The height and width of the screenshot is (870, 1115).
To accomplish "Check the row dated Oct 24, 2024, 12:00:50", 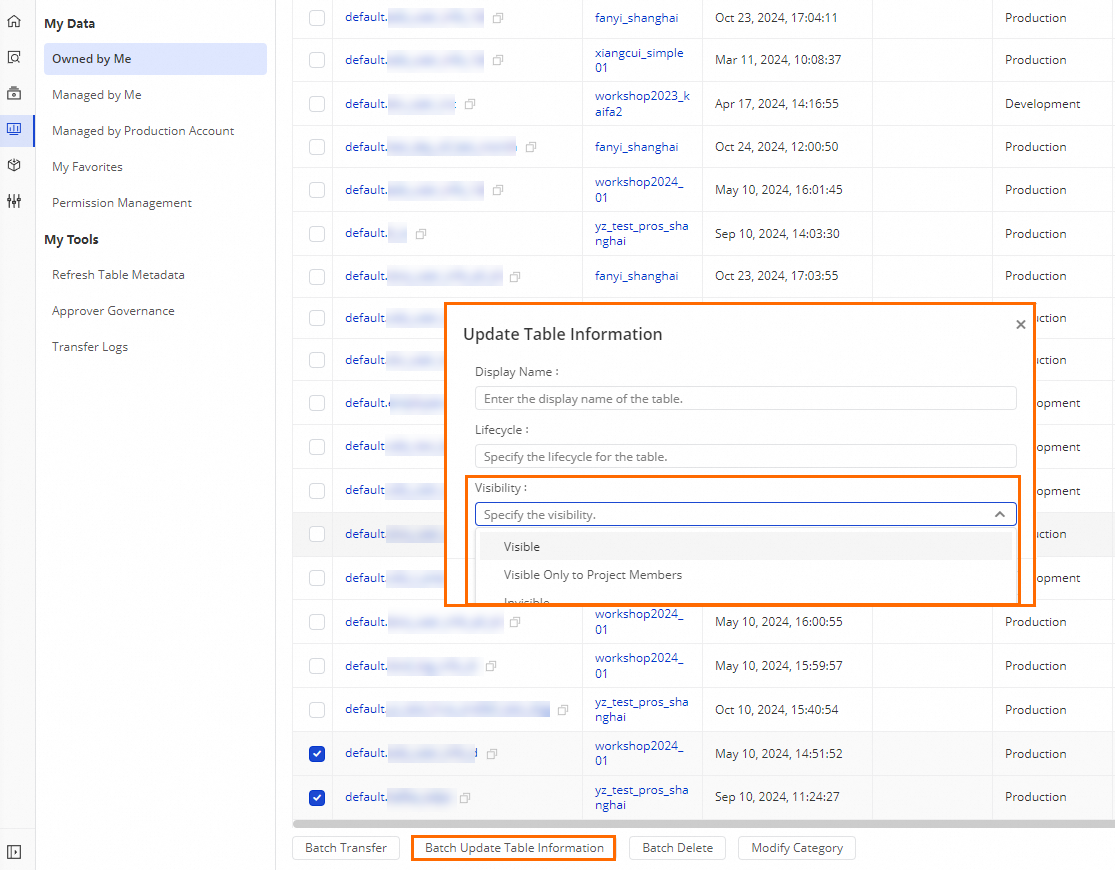I will click(317, 147).
